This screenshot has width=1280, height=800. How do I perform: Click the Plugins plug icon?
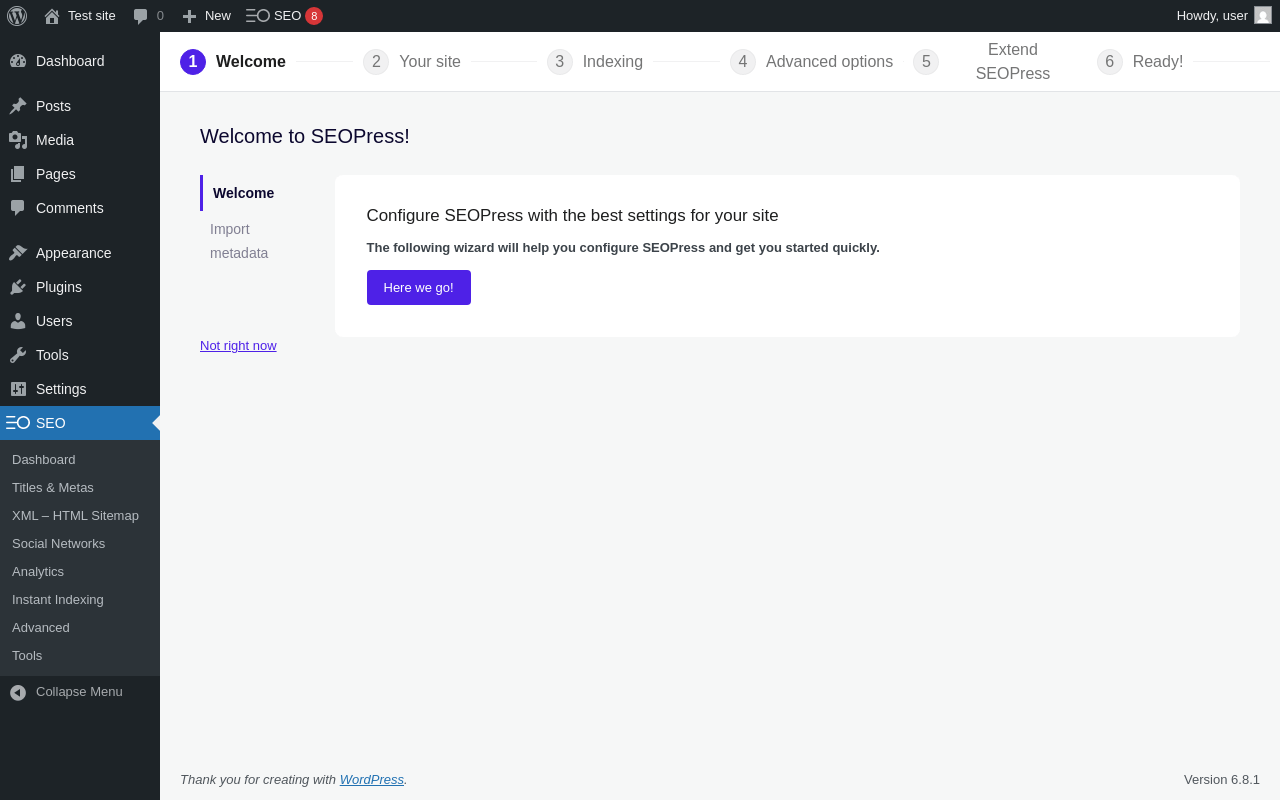18,287
